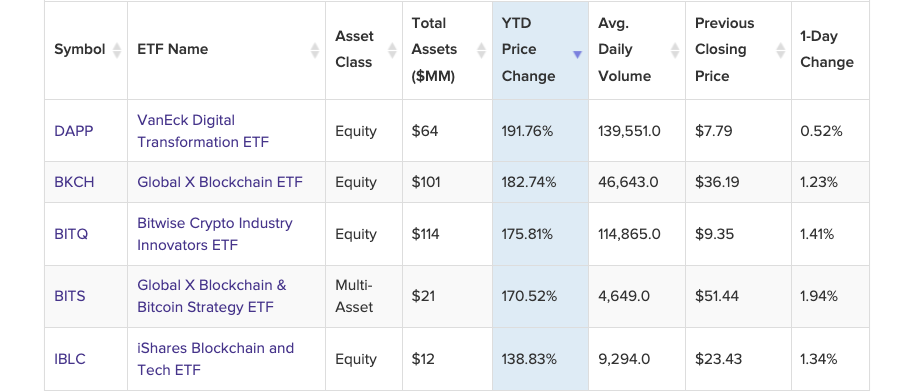Open VanEck Digital Transformation ETF link

(203, 131)
